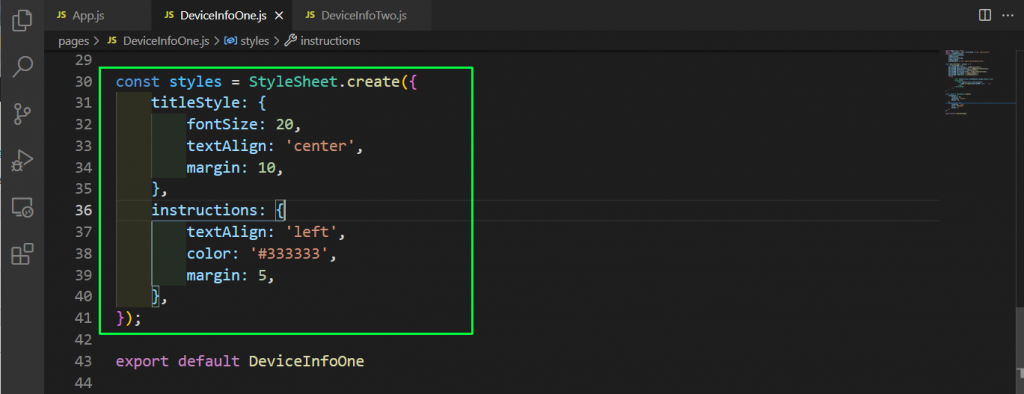Click DeviceInfoOne on the export line
This screenshot has height=394, width=1024.
[306, 361]
